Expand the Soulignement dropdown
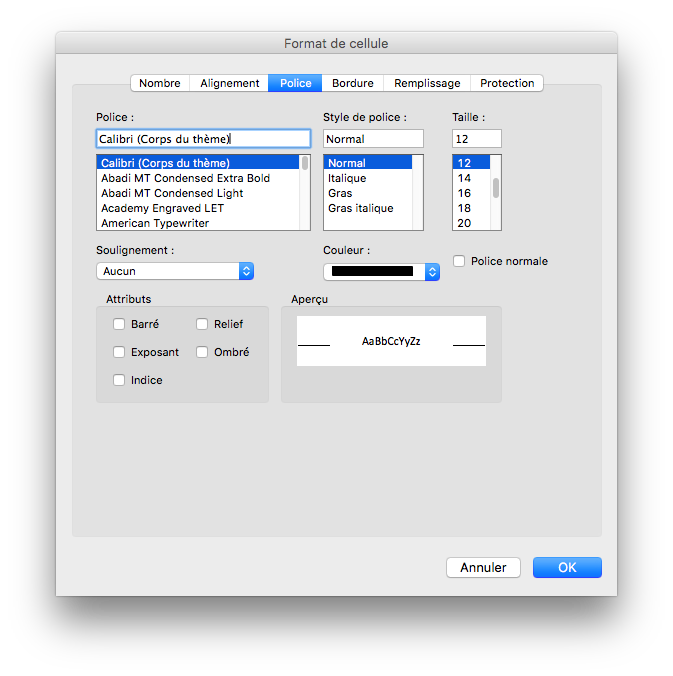Viewport: 673px width, 676px height. point(246,271)
